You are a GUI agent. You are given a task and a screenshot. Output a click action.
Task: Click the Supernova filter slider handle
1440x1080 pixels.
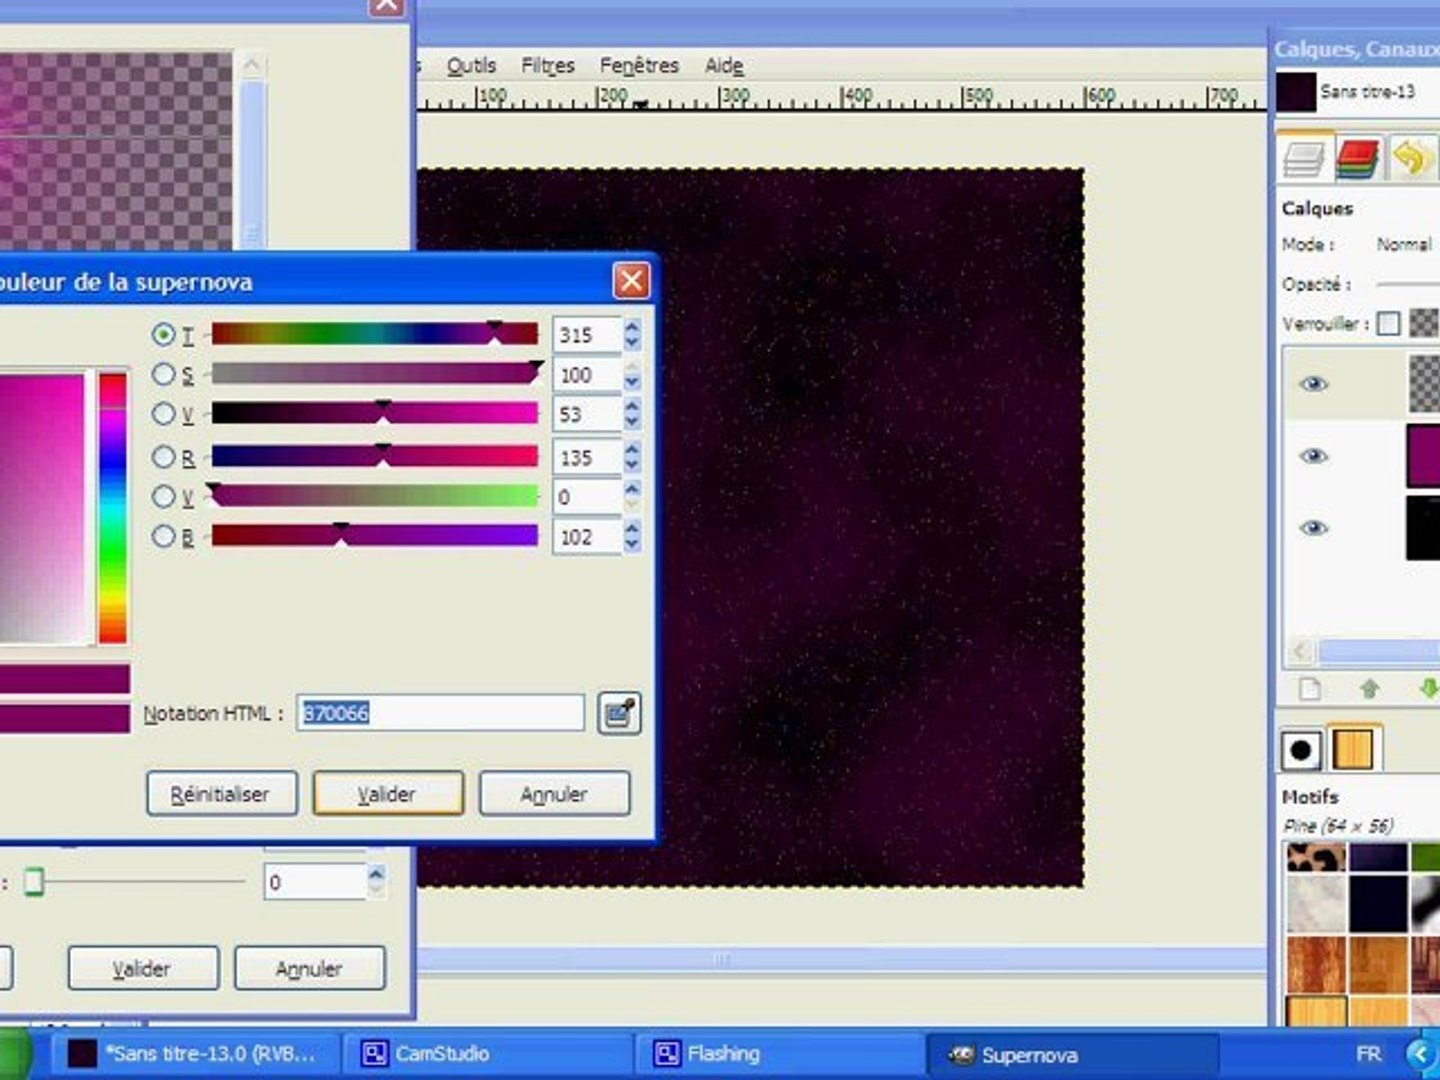[34, 882]
